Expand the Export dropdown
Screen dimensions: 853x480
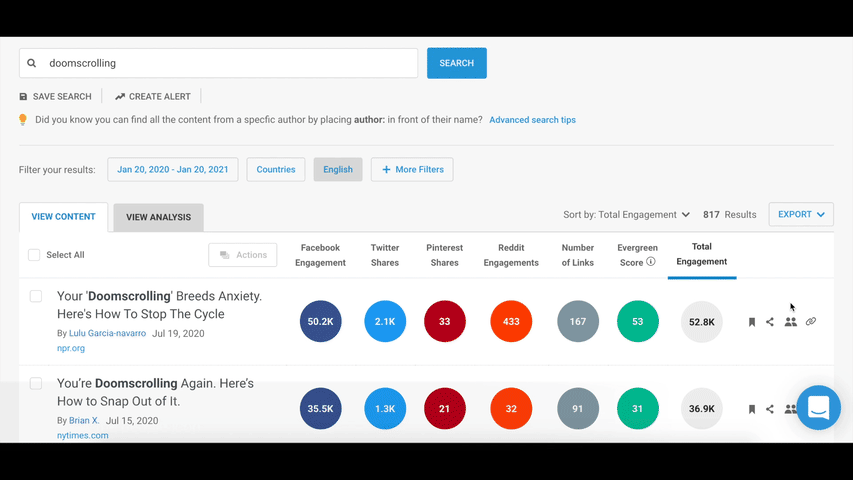(800, 214)
